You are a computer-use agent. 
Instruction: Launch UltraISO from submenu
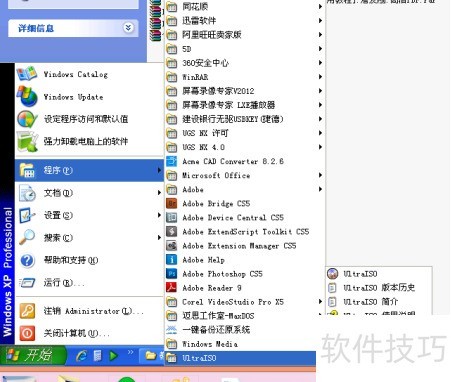379,274
